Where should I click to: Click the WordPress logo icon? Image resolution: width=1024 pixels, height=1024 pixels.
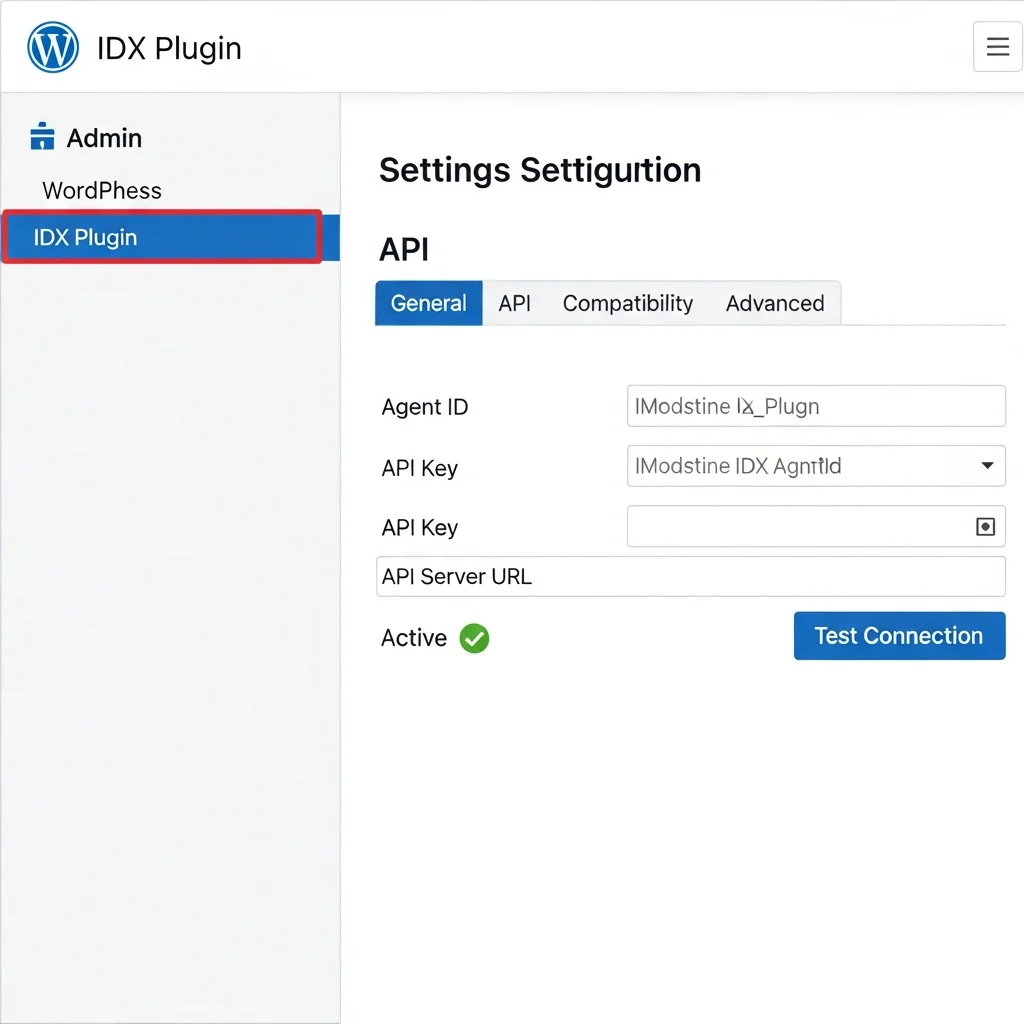click(53, 48)
